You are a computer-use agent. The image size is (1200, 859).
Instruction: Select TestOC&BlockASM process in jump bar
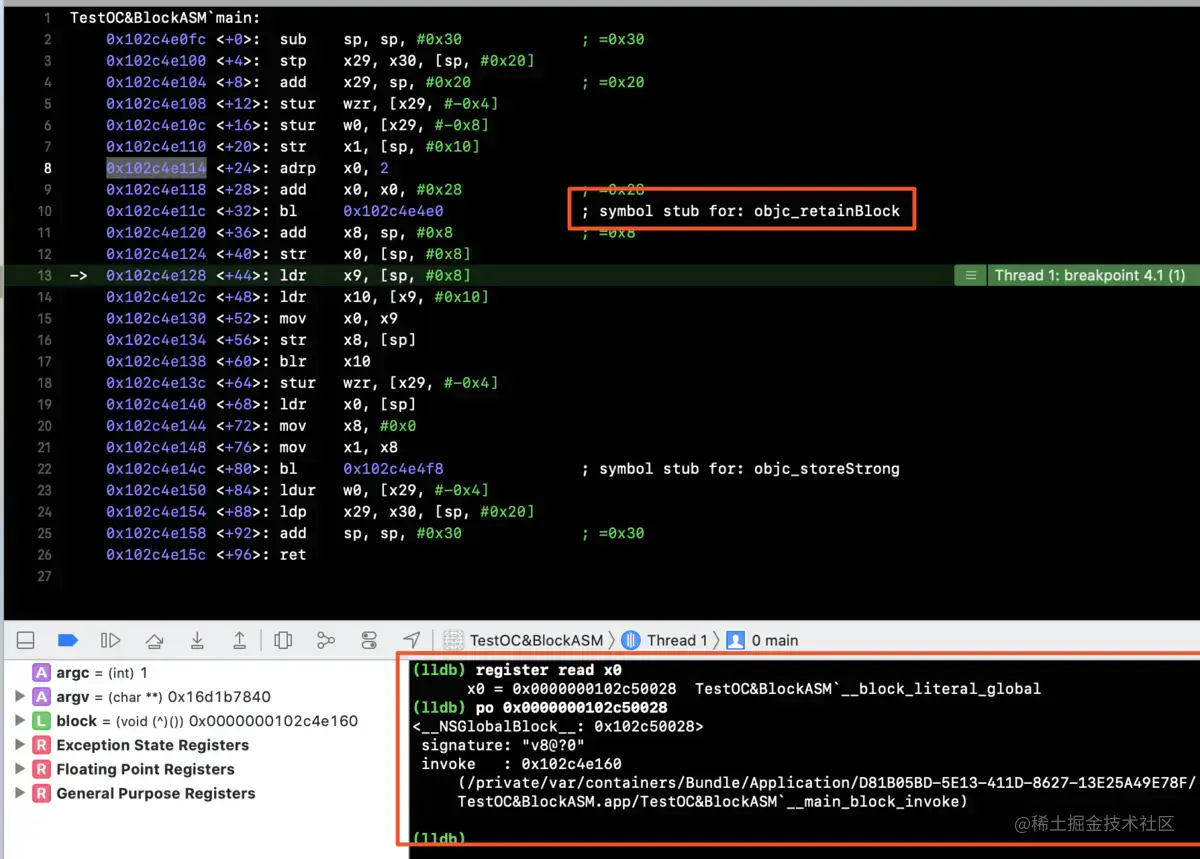(524, 640)
